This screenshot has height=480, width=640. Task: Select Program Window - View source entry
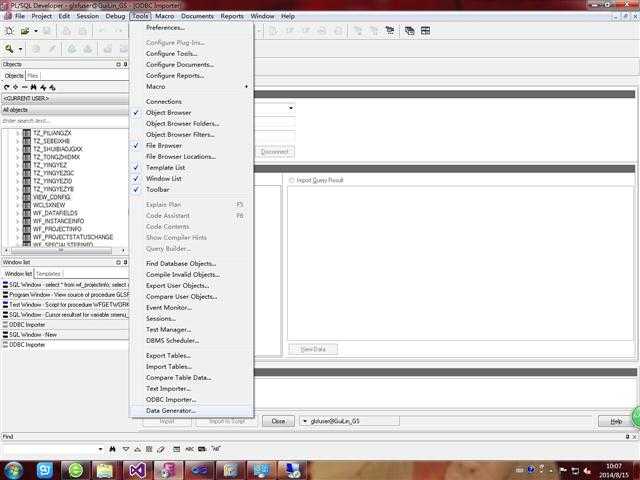pos(65,295)
